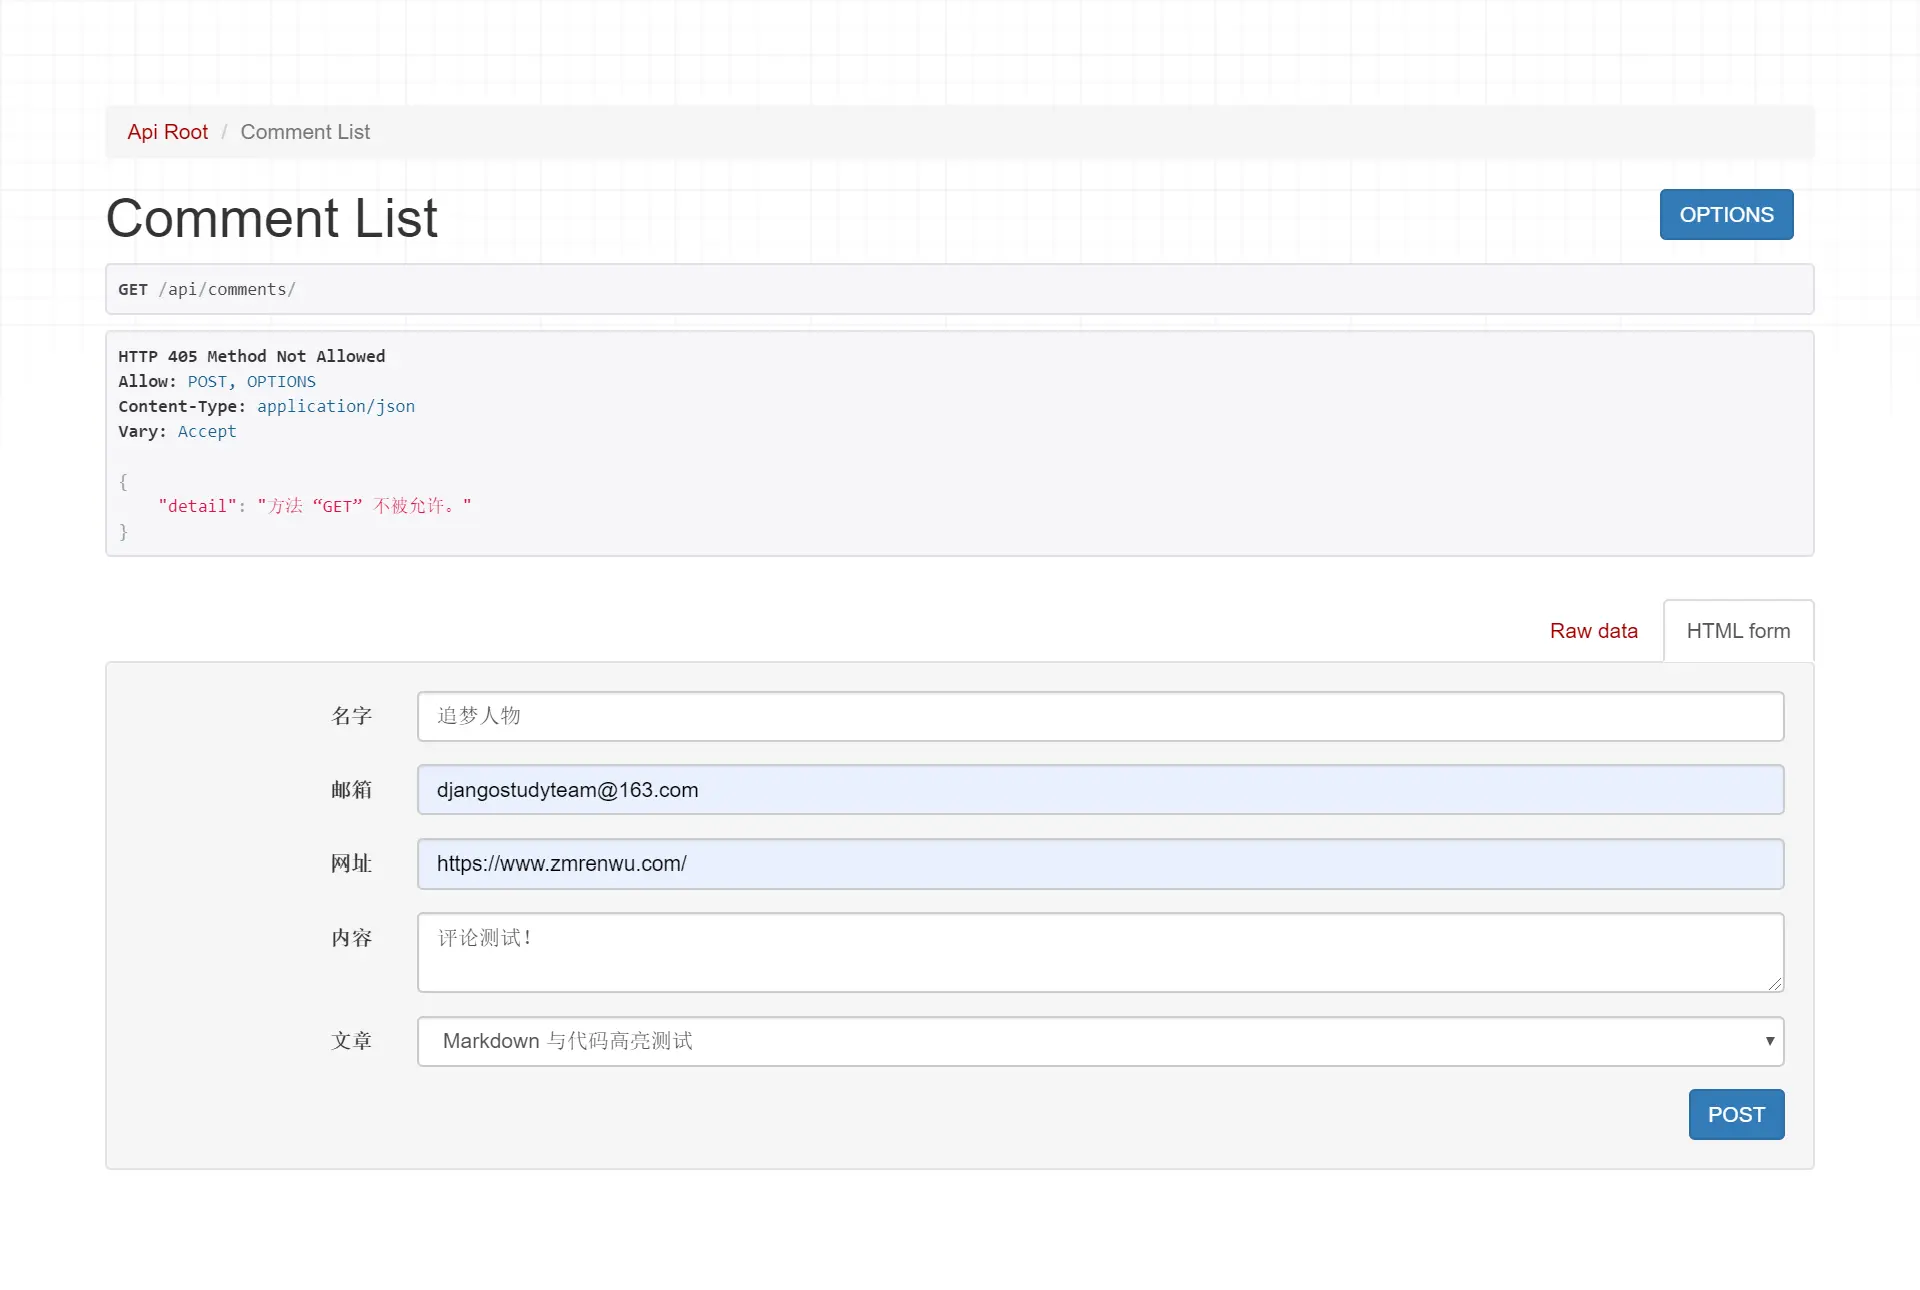Click the 网址 field label
The image size is (1920, 1290).
(x=351, y=864)
